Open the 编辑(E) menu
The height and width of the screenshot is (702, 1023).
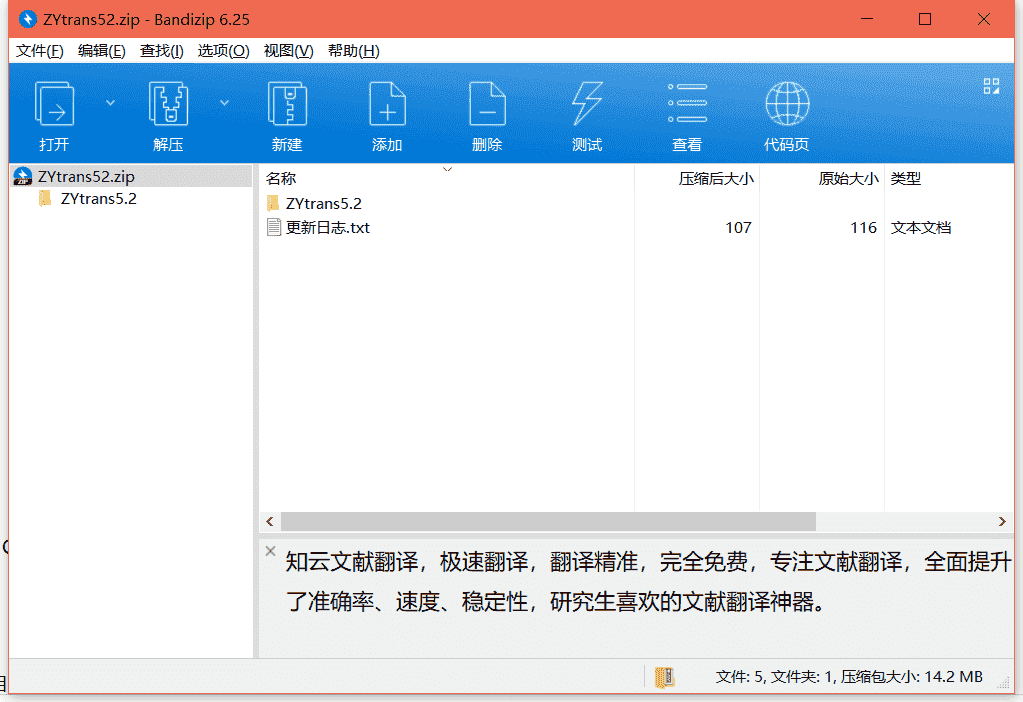[x=101, y=51]
